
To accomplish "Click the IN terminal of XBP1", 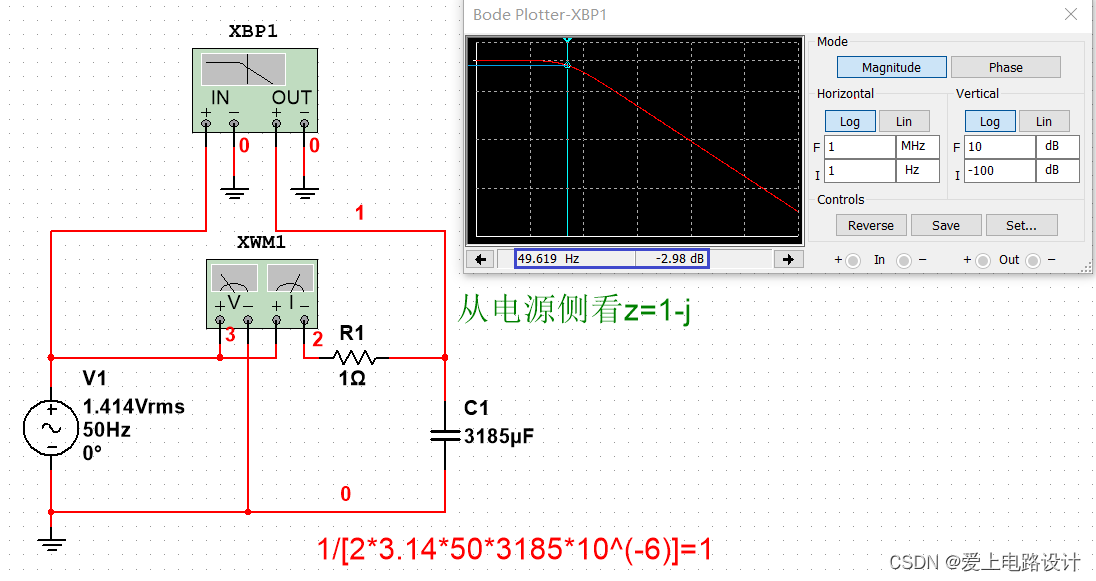I will (x=207, y=122).
